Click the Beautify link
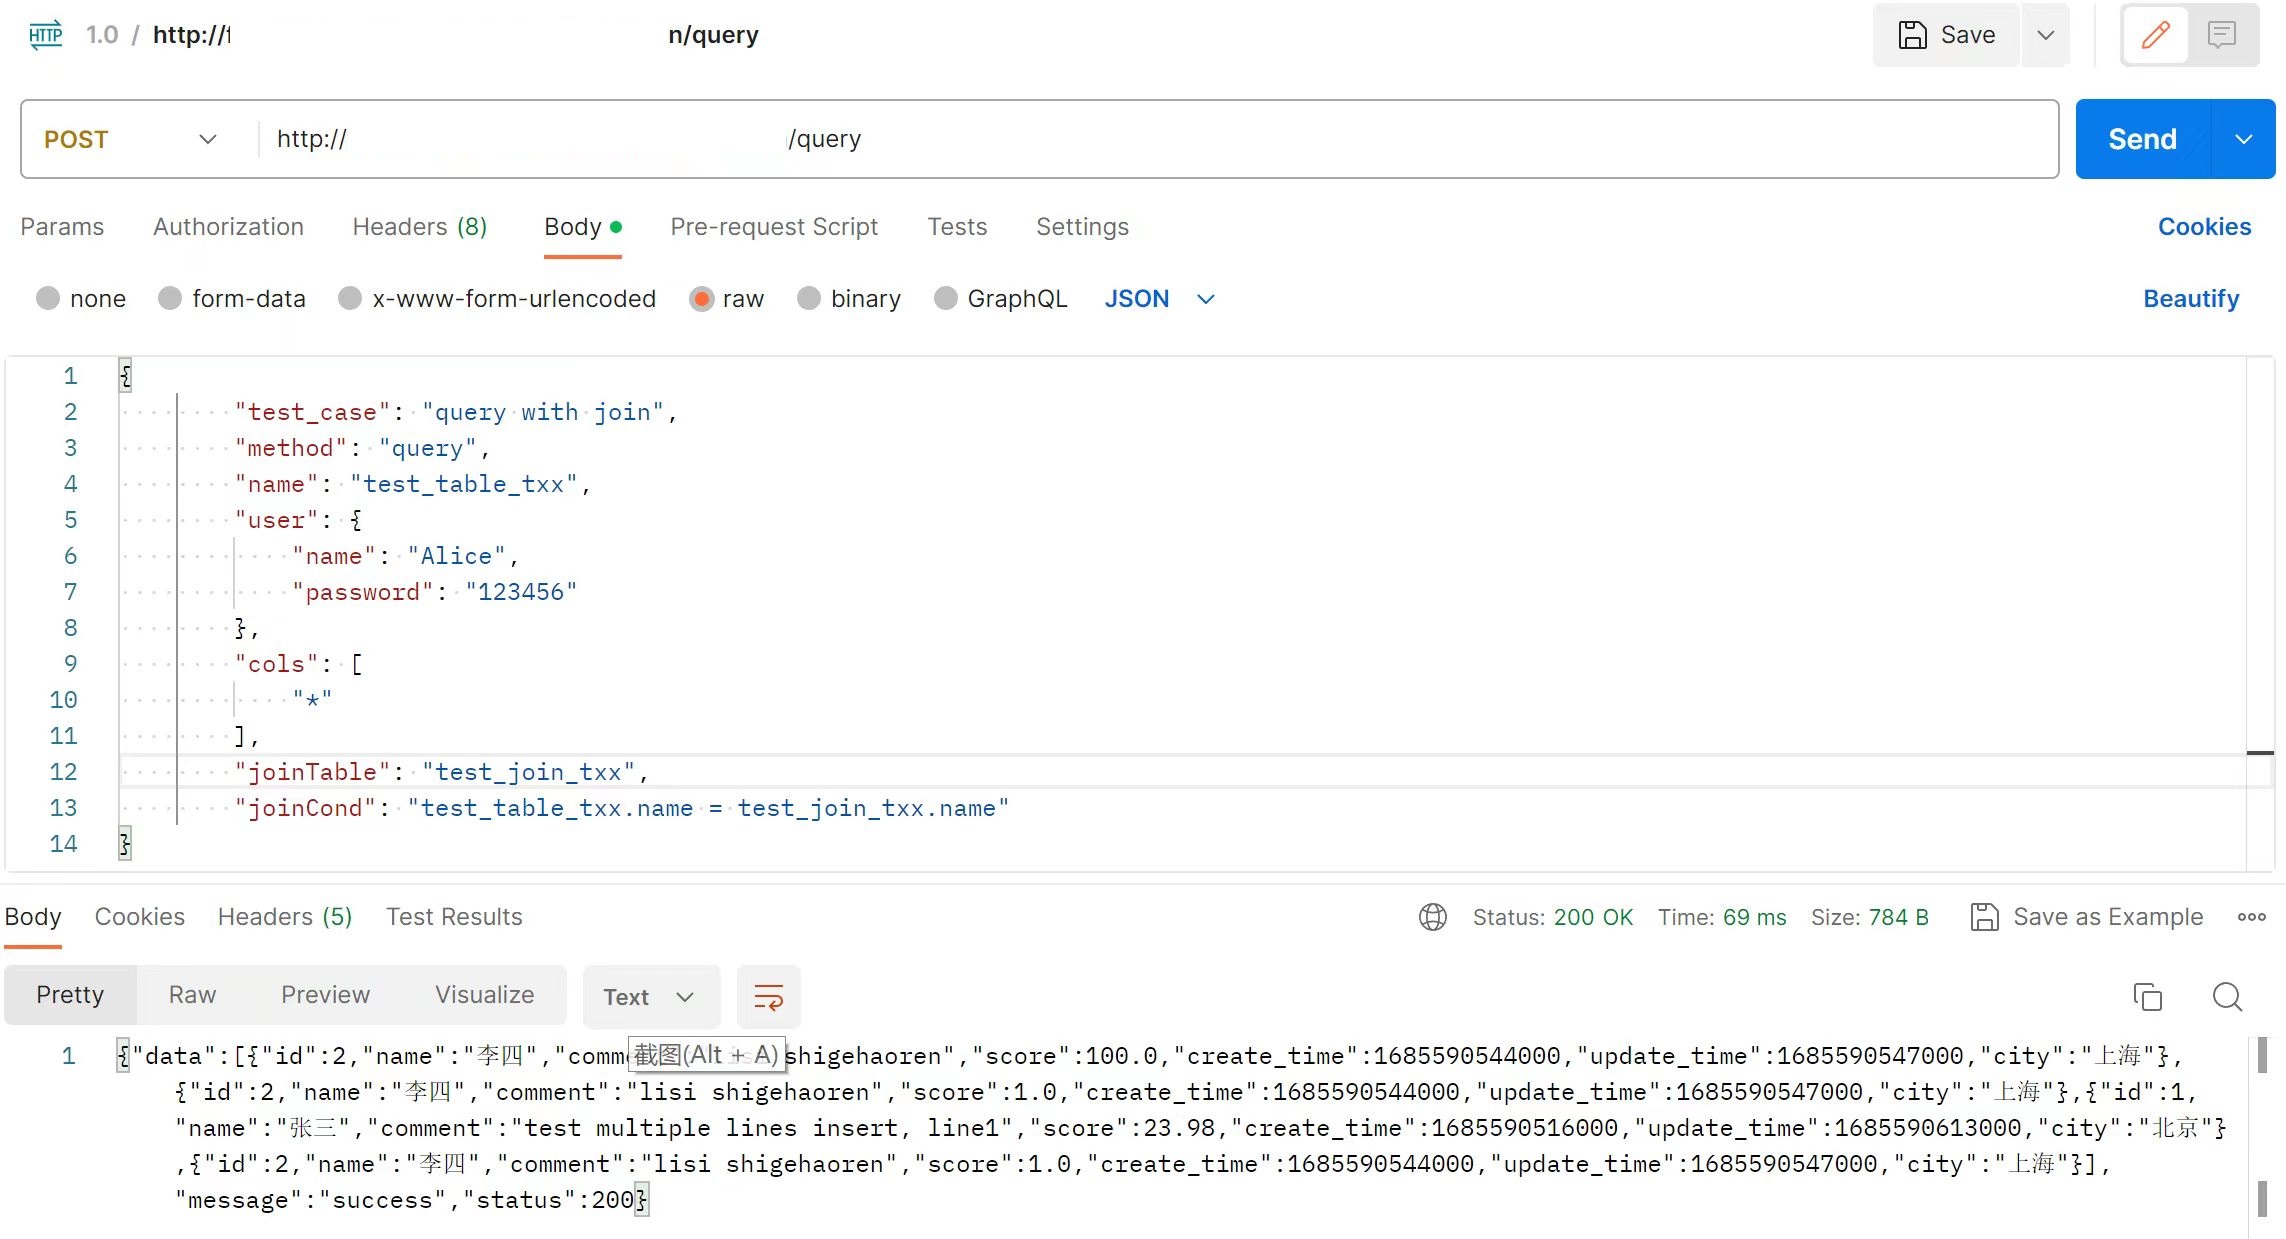 (2190, 299)
